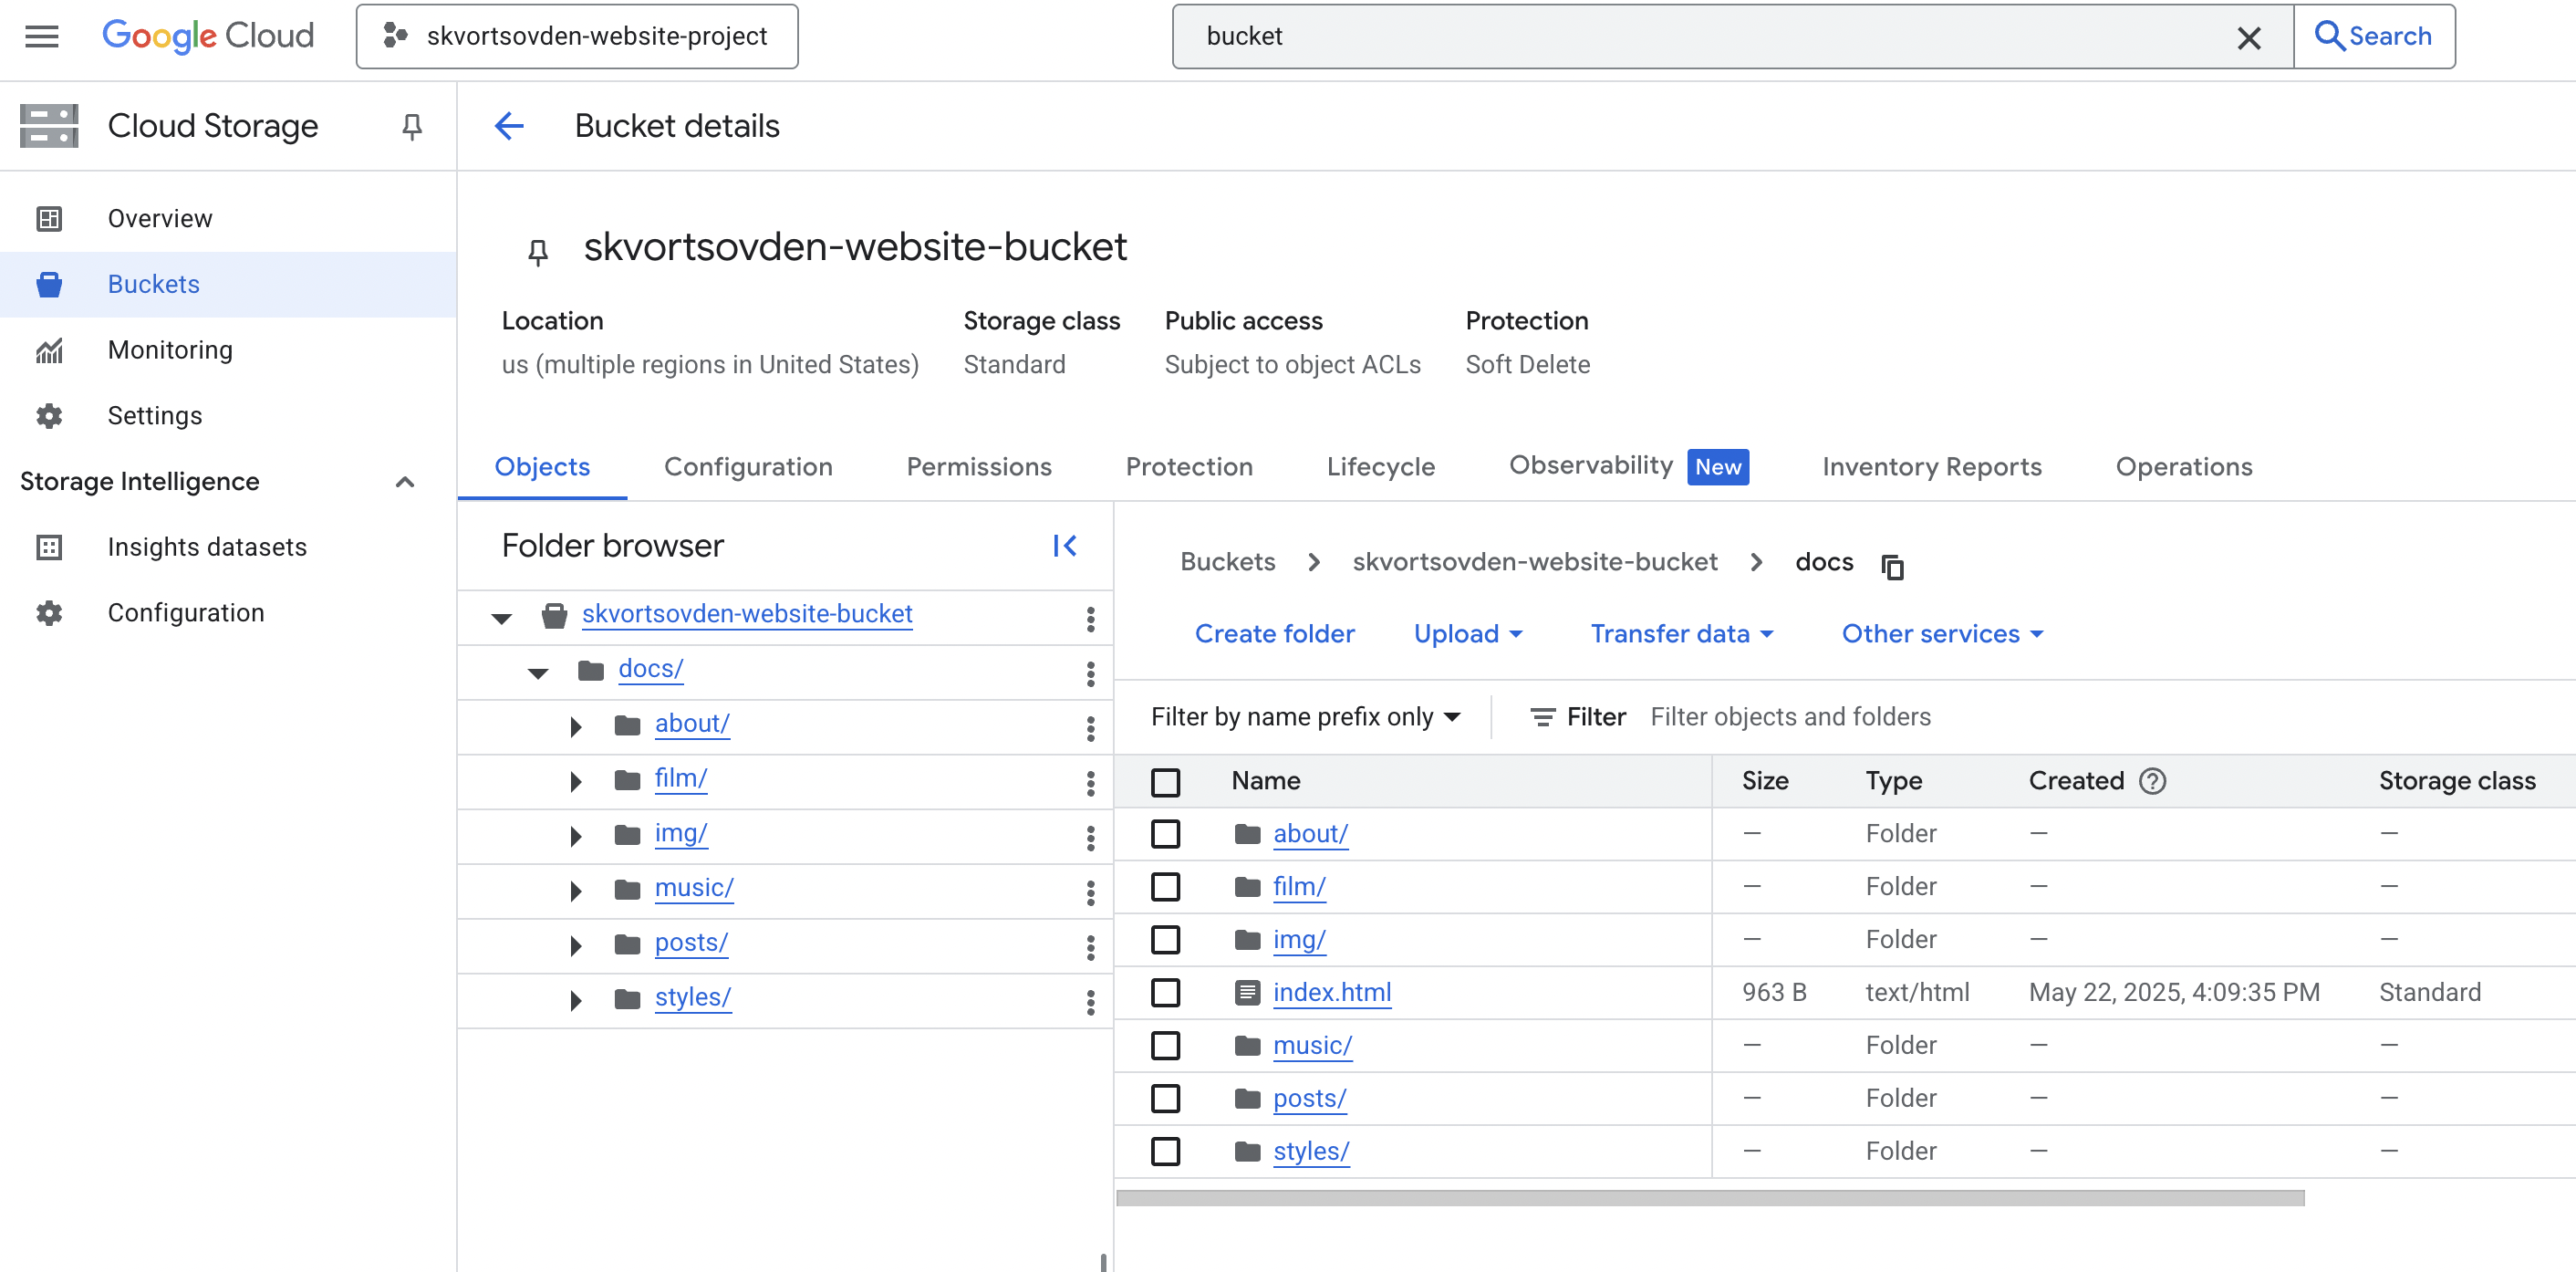Check the index.html row checkbox
Screen dimensions: 2576x1272
coord(1165,993)
